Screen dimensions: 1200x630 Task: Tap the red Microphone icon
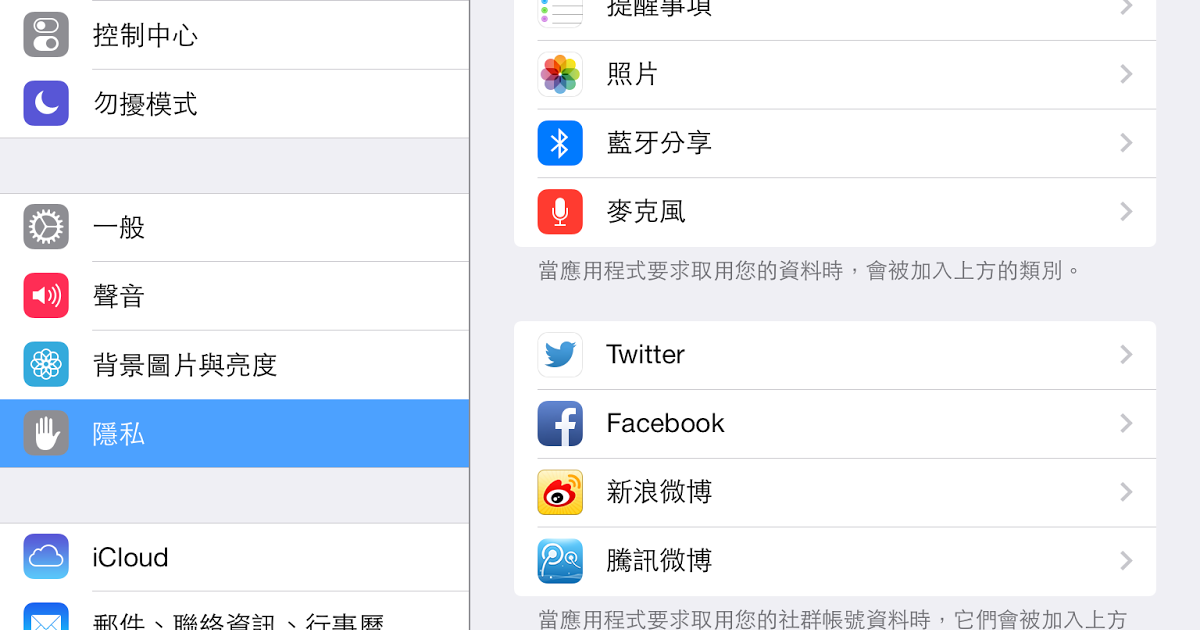pyautogui.click(x=560, y=212)
